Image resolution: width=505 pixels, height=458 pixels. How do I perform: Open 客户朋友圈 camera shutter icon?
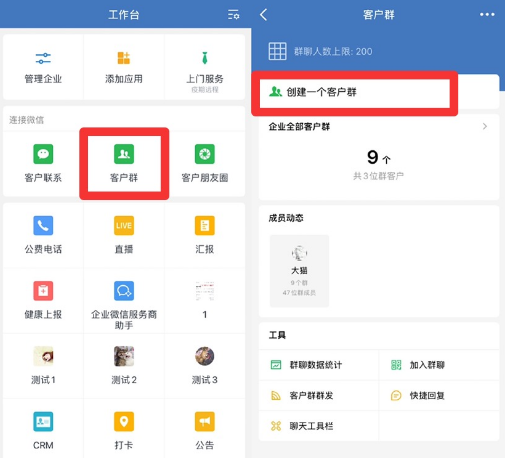205,154
